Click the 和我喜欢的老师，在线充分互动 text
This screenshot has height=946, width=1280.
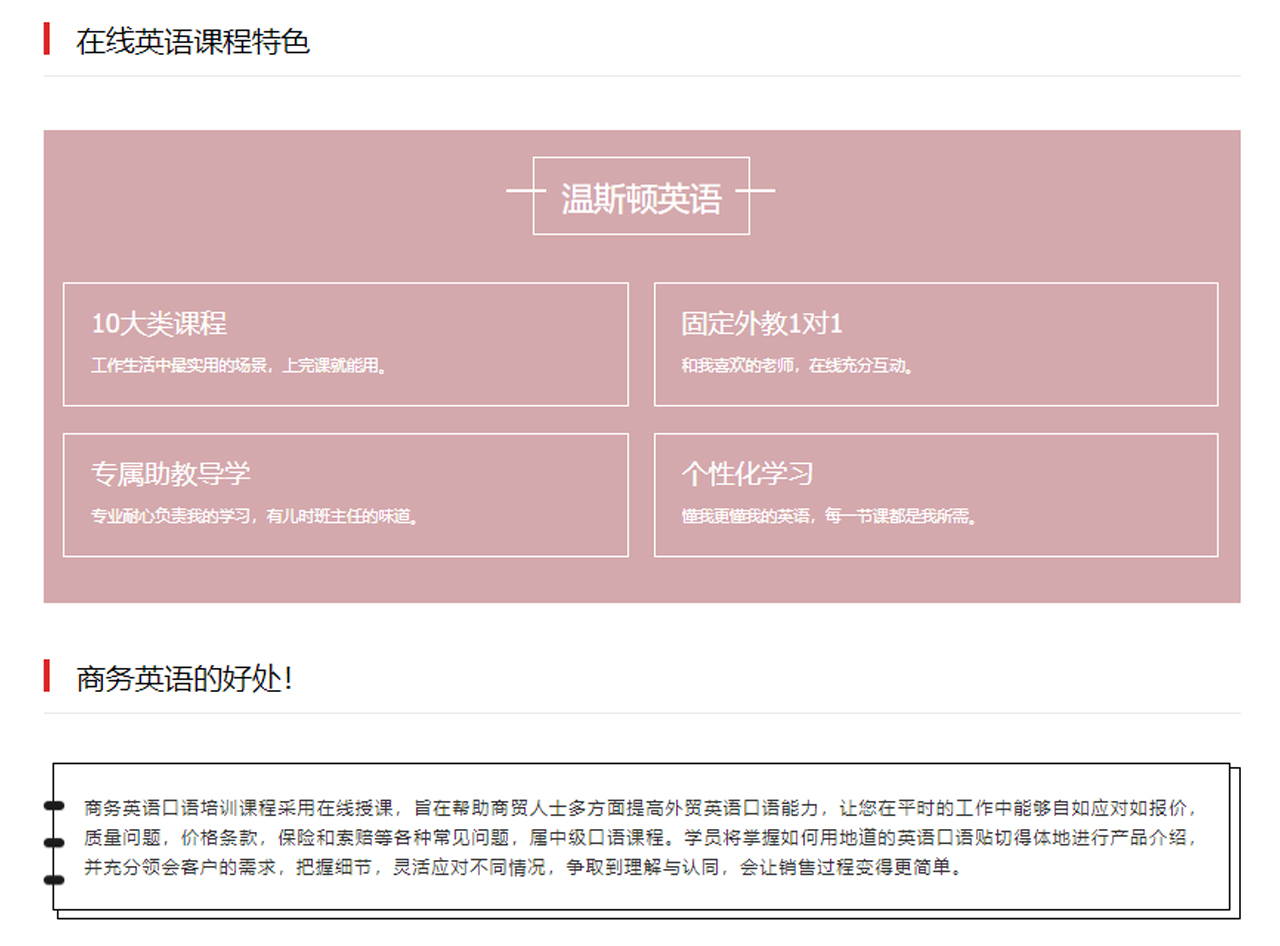[x=799, y=366]
